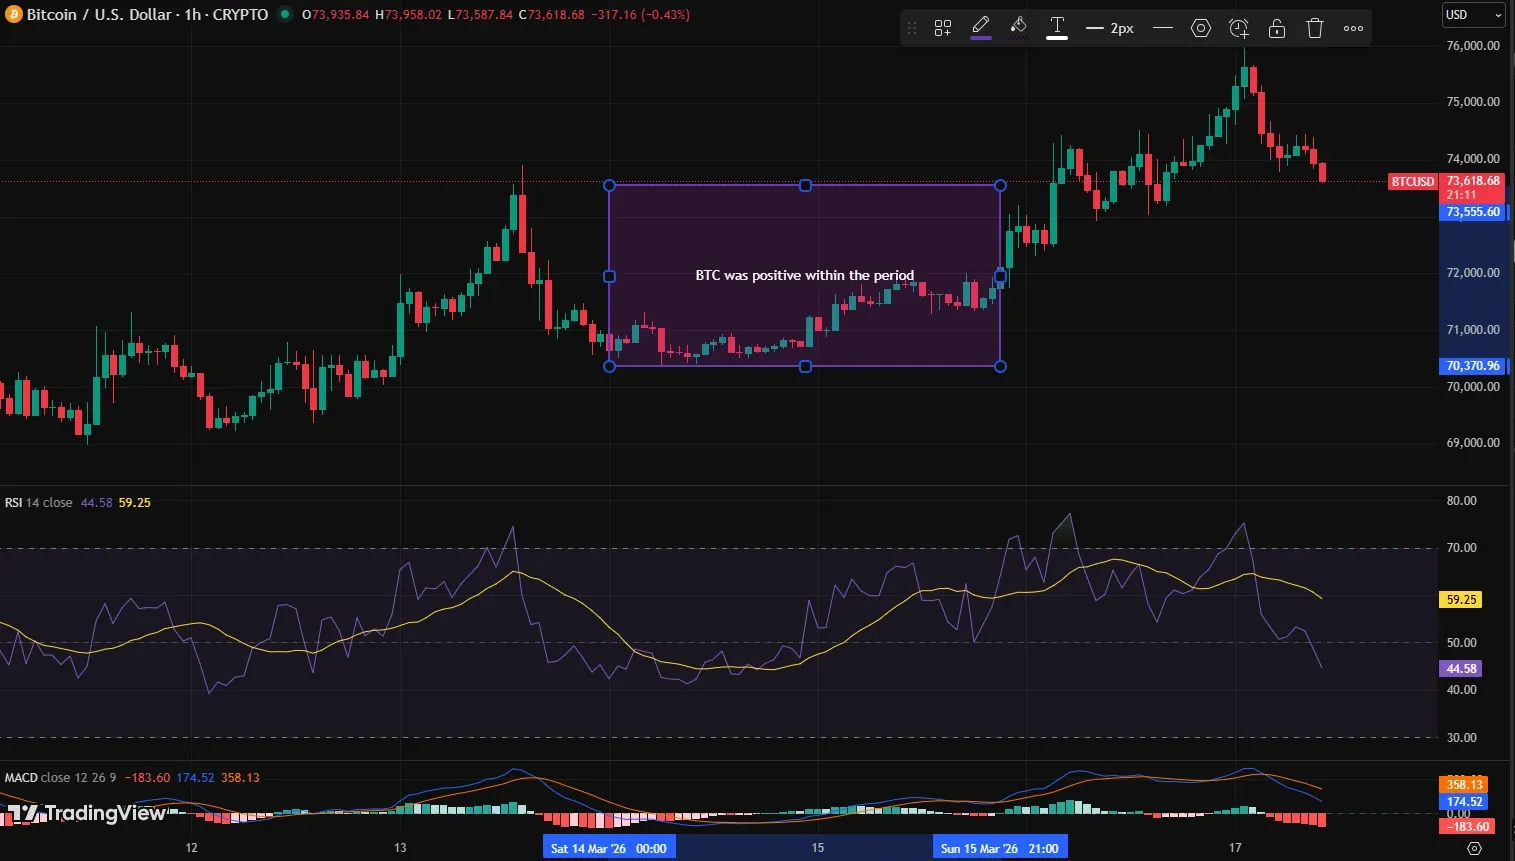
Task: Add an alert on the drawing
Action: pyautogui.click(x=1239, y=28)
